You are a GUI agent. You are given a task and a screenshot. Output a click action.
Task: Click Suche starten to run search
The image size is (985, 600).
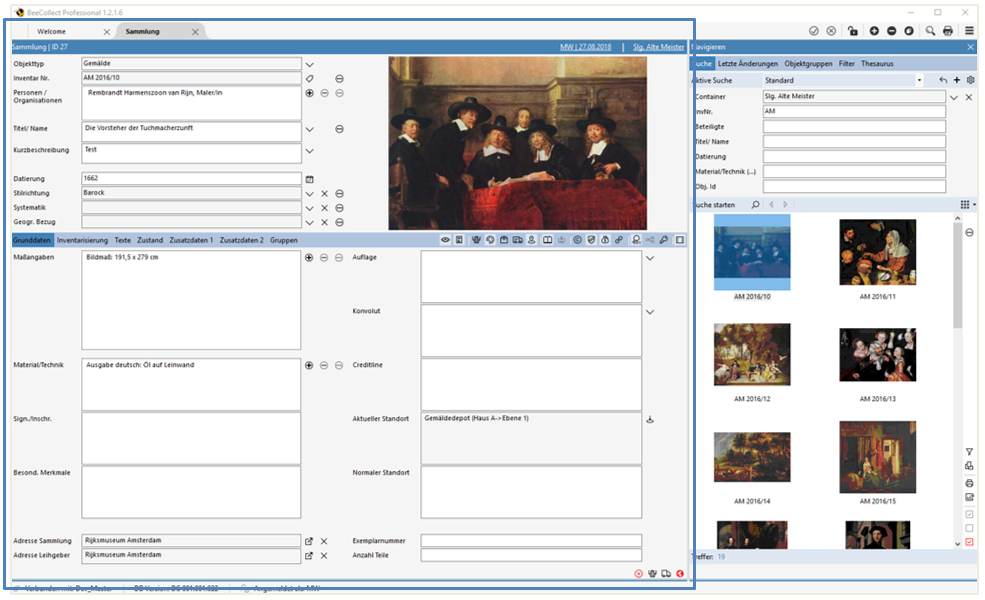tap(717, 204)
